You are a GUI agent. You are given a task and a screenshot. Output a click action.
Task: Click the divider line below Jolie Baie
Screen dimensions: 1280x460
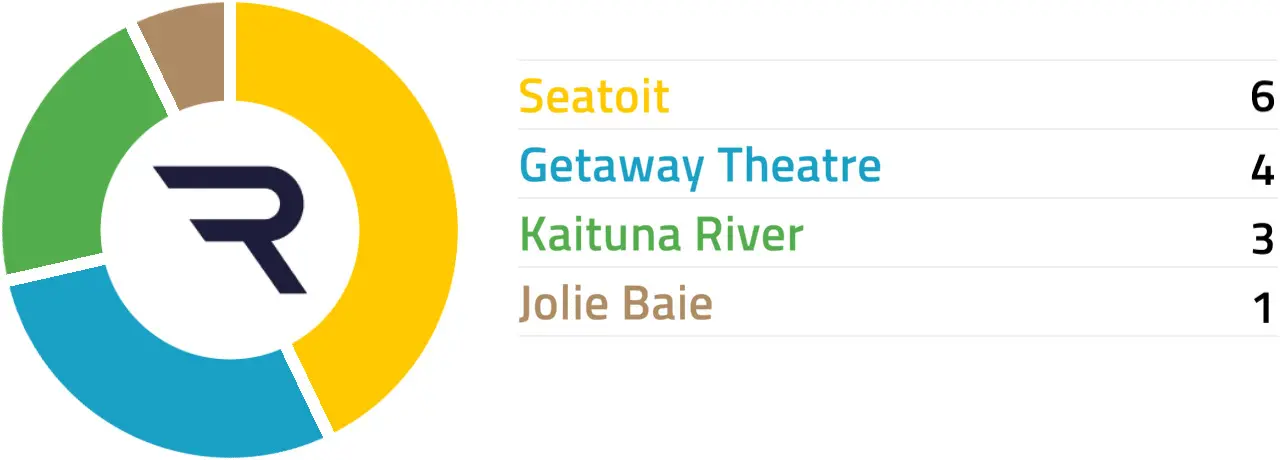tap(898, 336)
